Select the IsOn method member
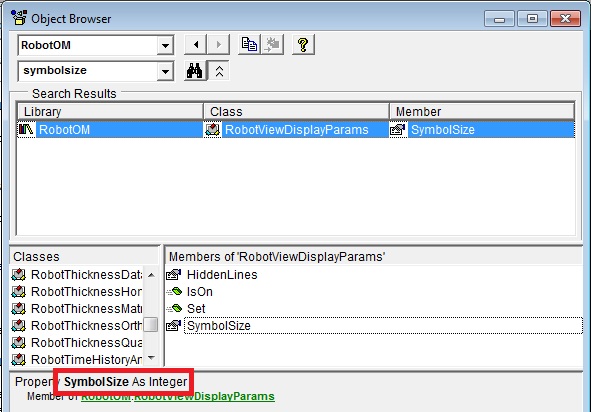Viewport: 591px width, 412px height. [200, 292]
